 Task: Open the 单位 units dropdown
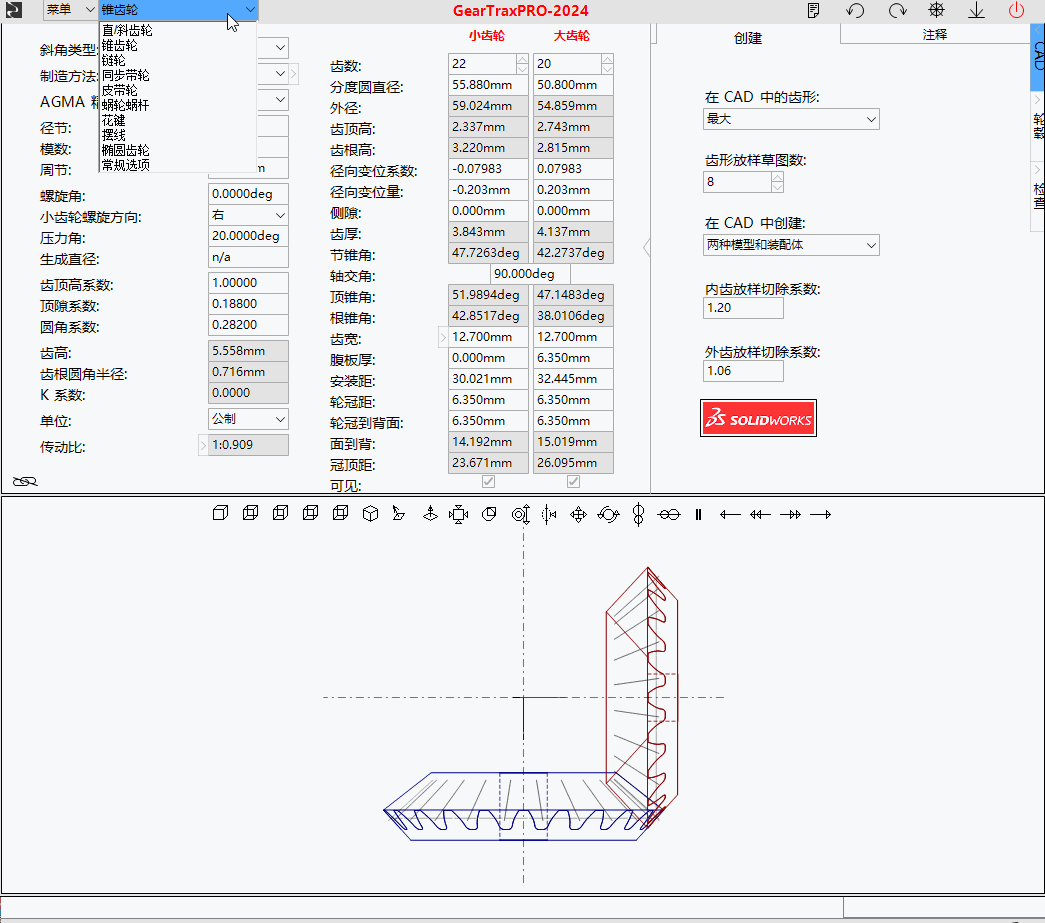tap(248, 419)
